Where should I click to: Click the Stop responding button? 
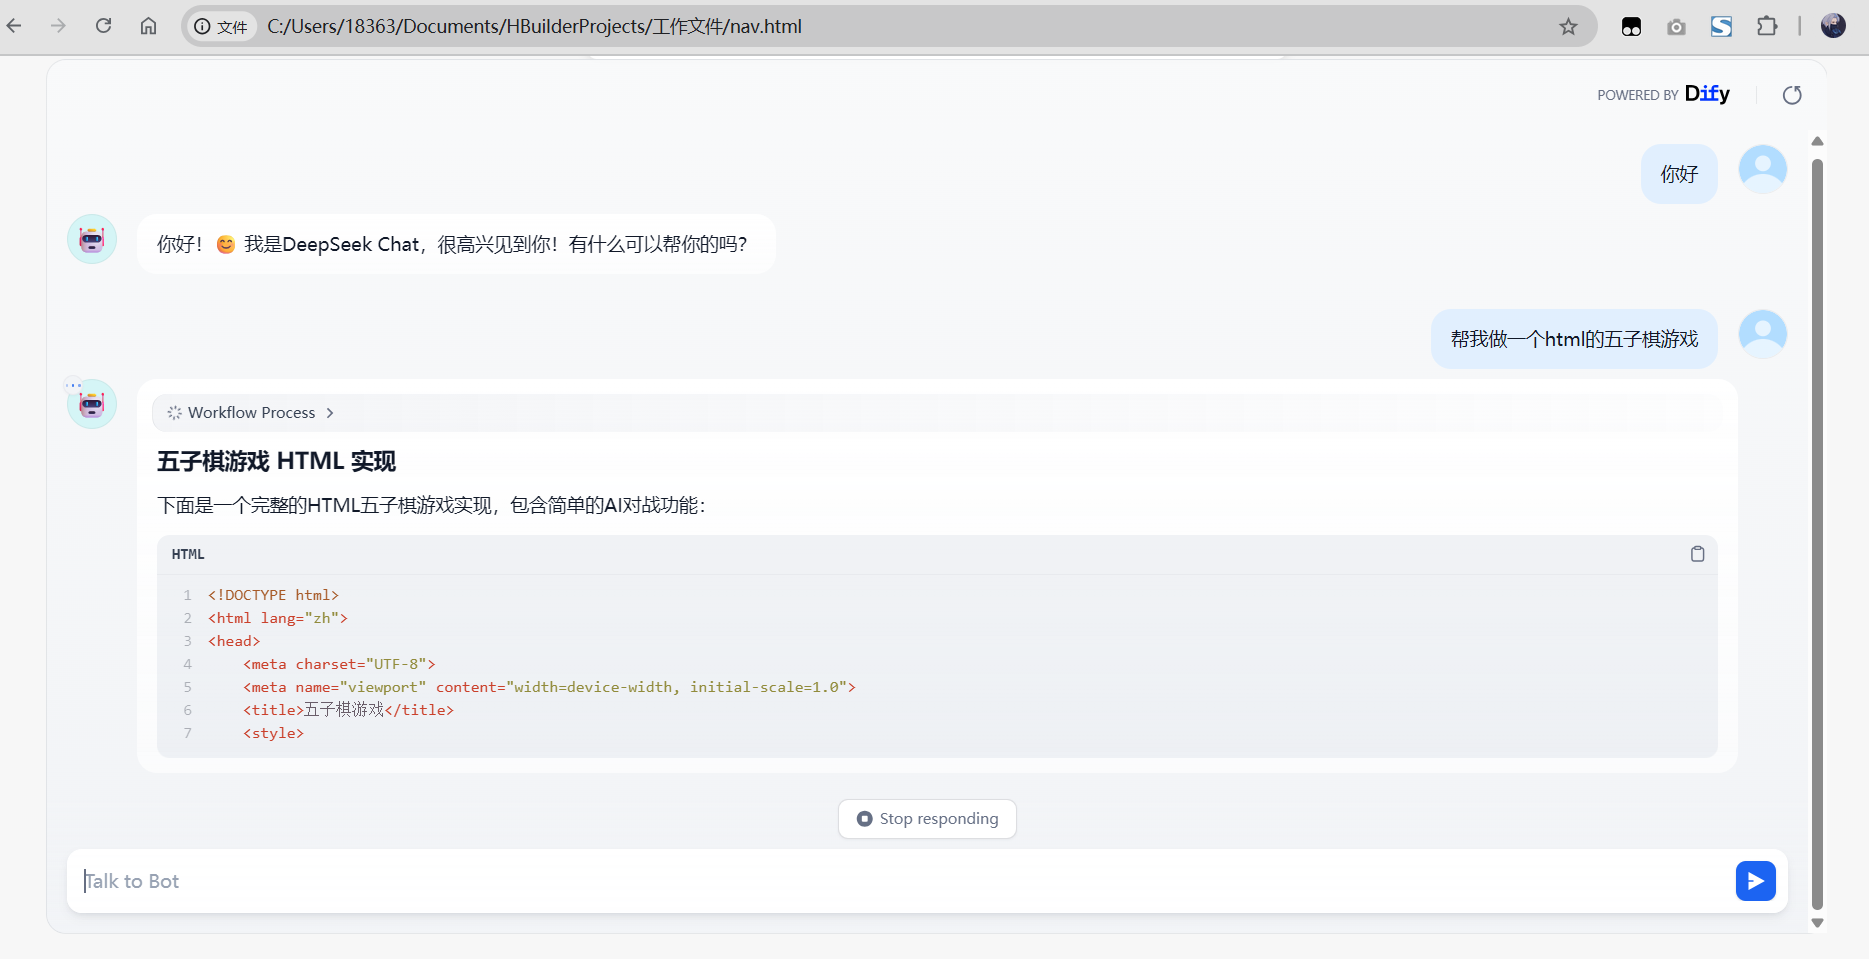tap(927, 819)
